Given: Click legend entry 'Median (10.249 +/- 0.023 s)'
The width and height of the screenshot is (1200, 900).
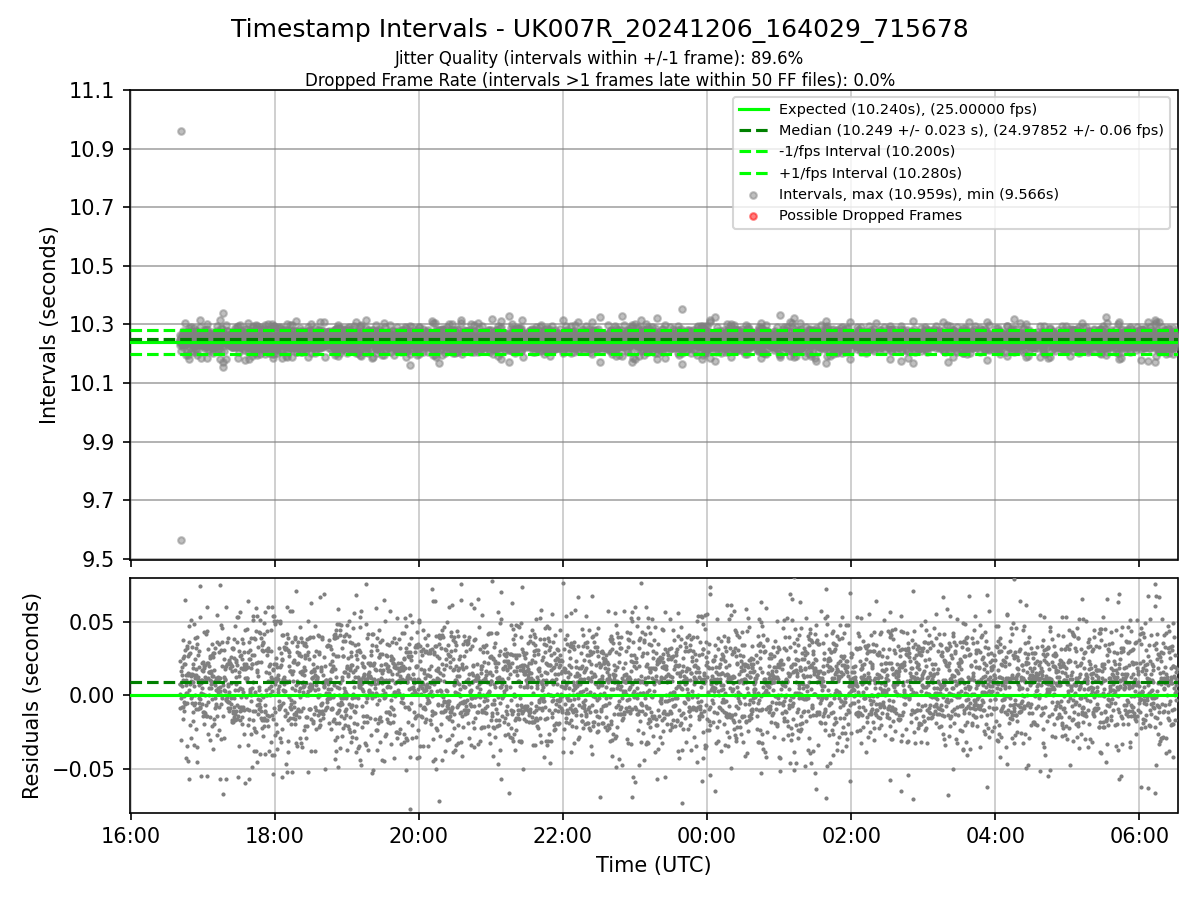Looking at the screenshot, I should point(971,130).
